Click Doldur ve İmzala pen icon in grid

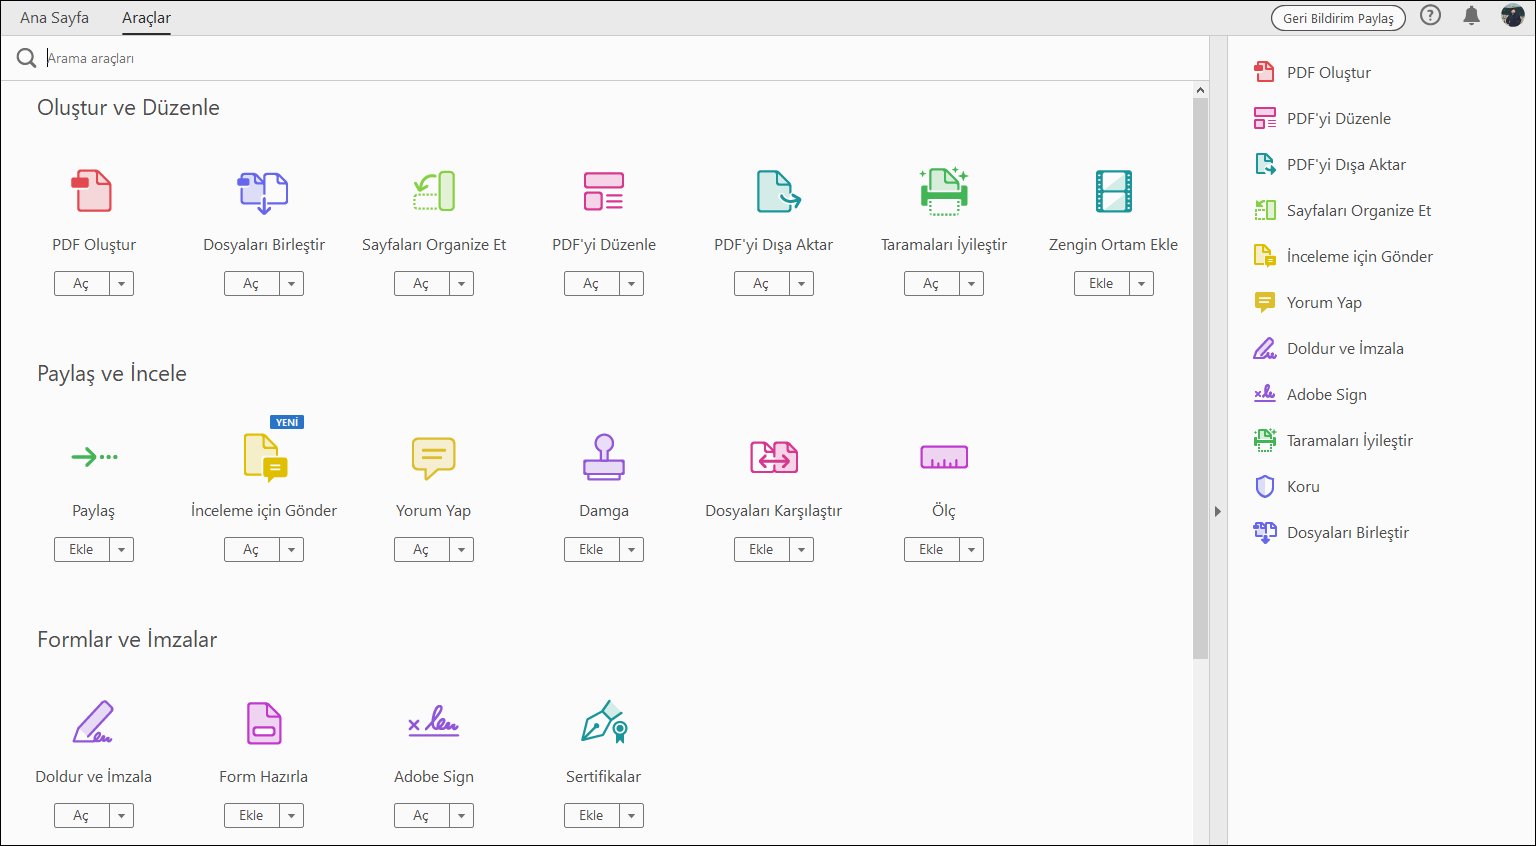point(93,722)
